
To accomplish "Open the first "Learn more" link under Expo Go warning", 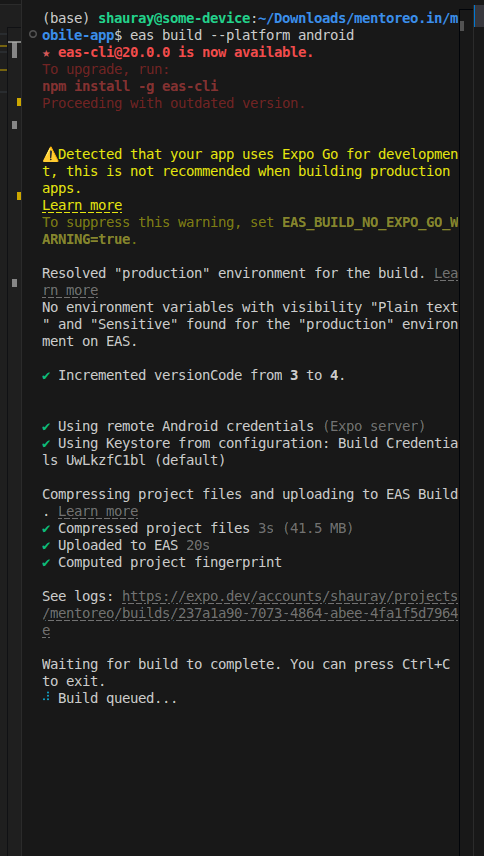I will (x=82, y=206).
